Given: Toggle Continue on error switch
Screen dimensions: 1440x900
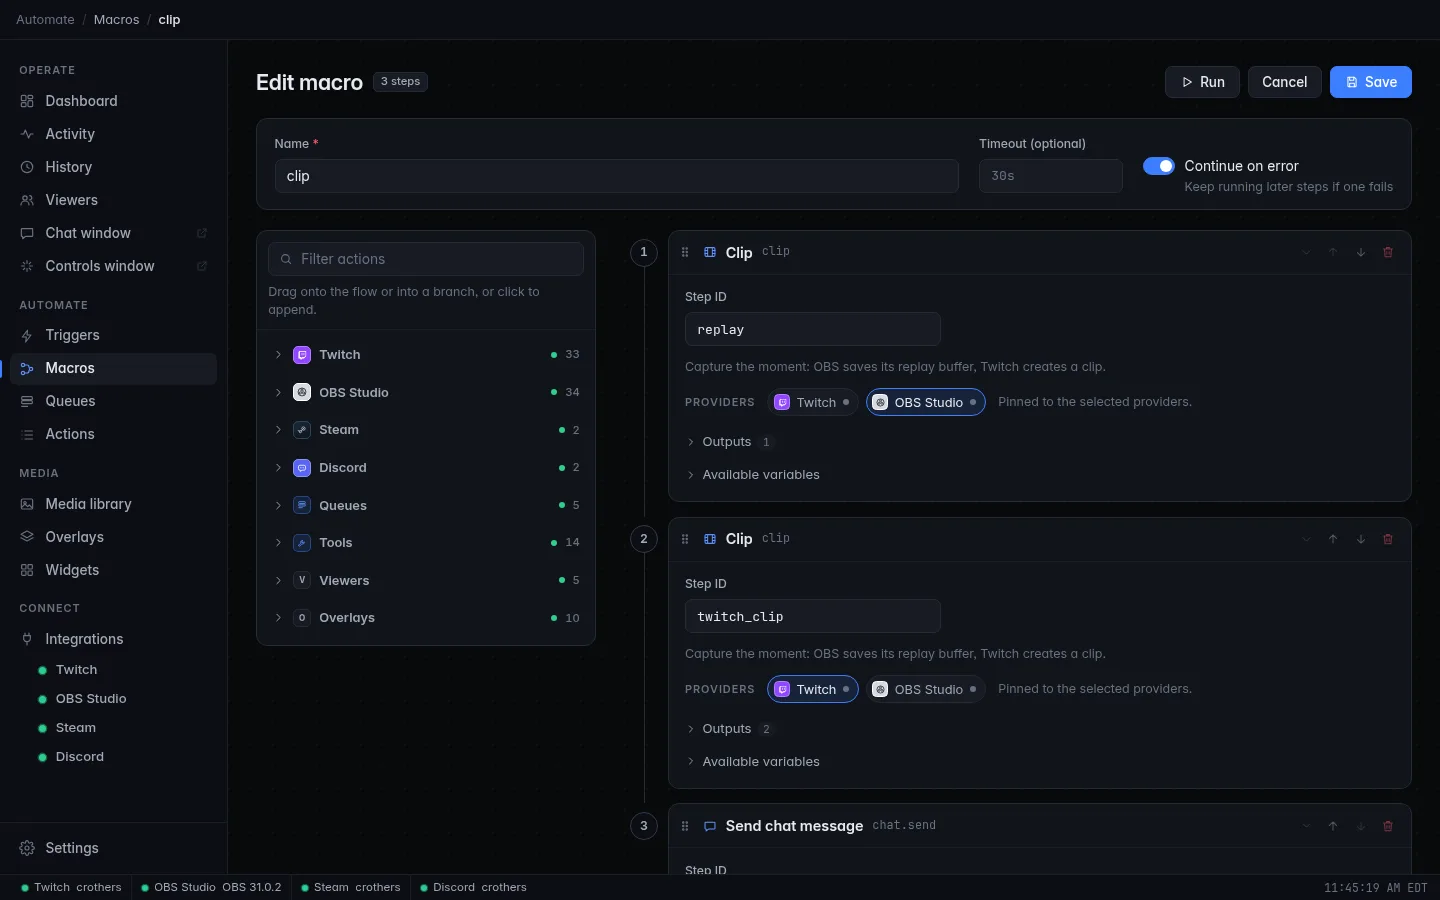Looking at the screenshot, I should (1159, 166).
